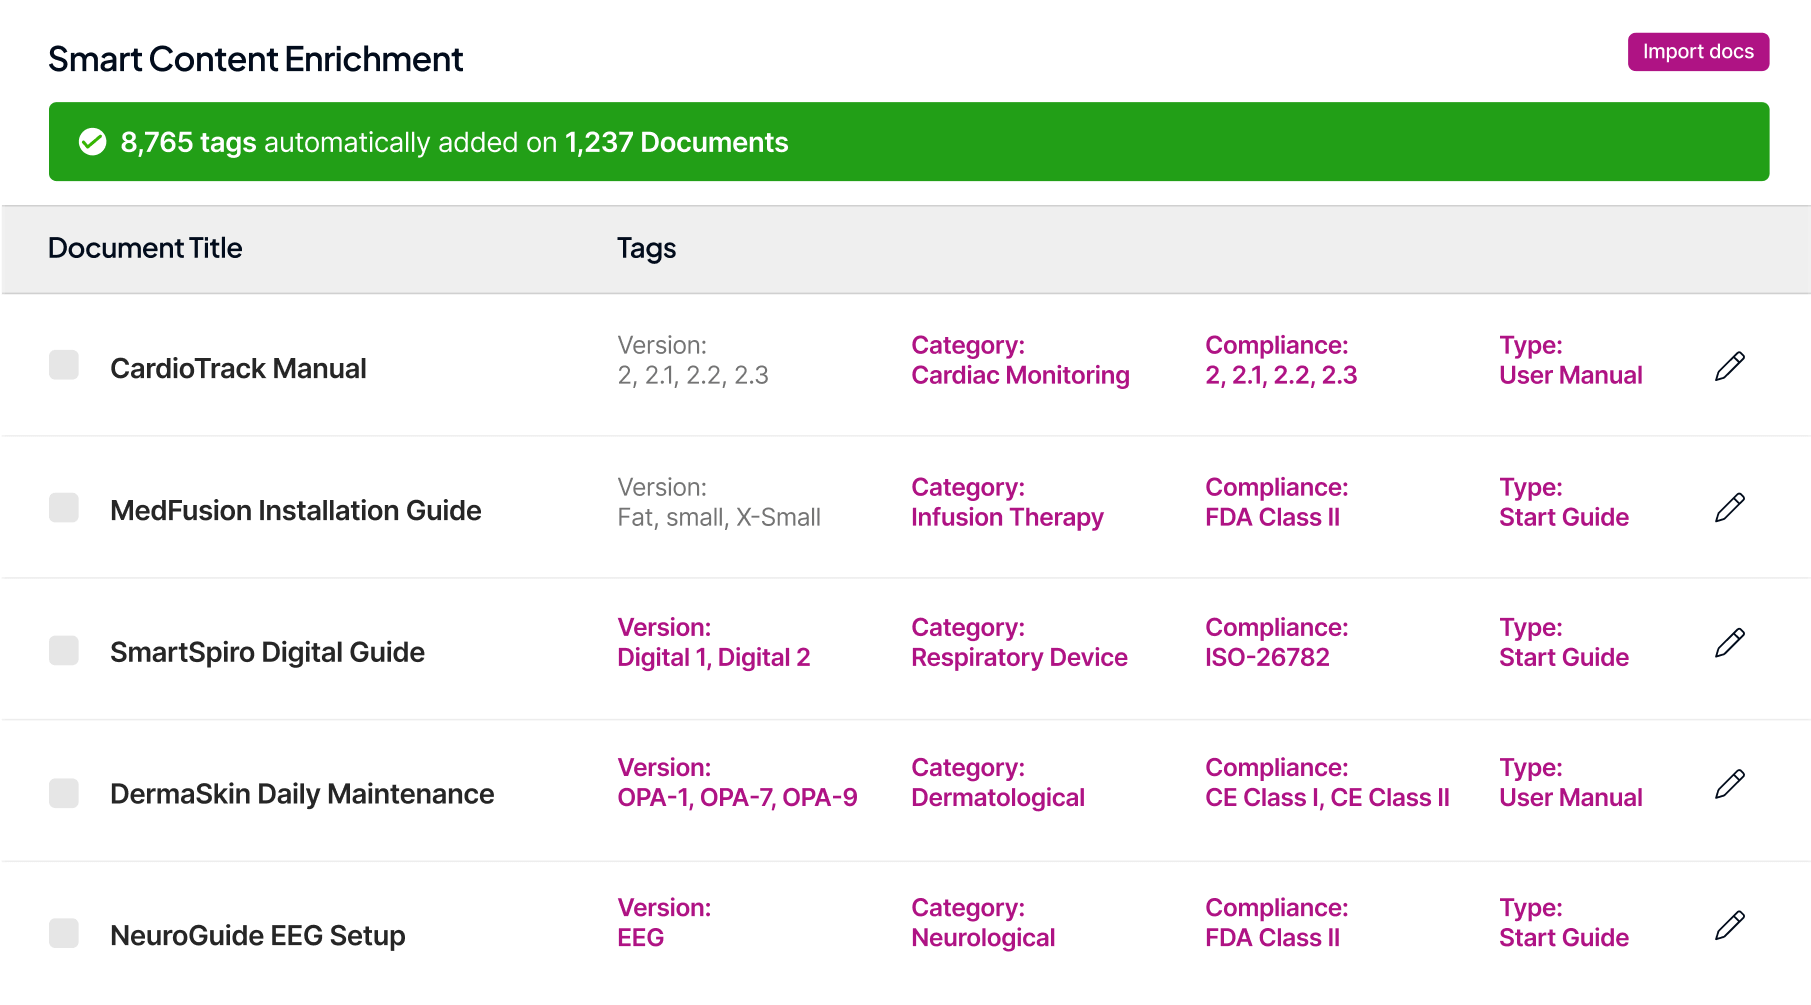Click the NeuroGuide EEG Setup title

(x=257, y=935)
